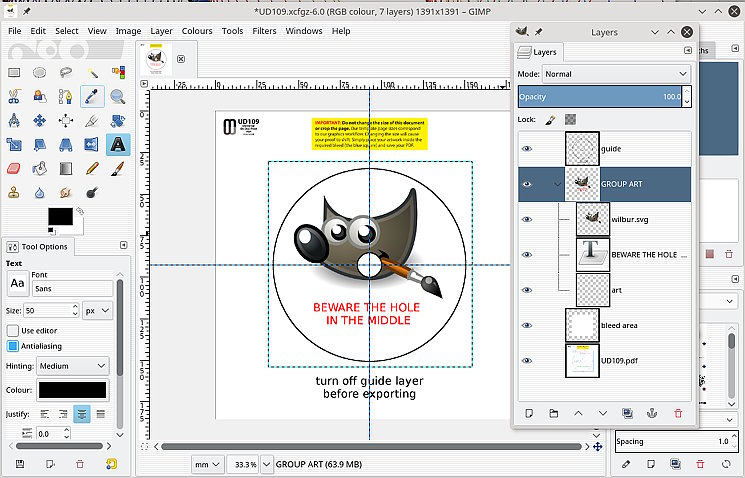Hide the UD109.pdf layer

point(526,361)
